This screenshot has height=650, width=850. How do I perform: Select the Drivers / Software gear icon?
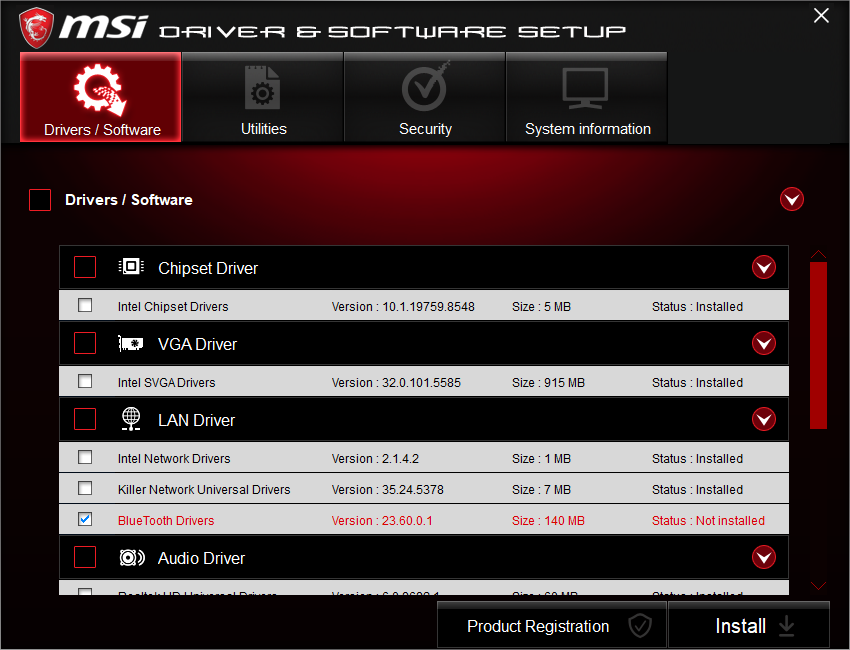coord(100,88)
